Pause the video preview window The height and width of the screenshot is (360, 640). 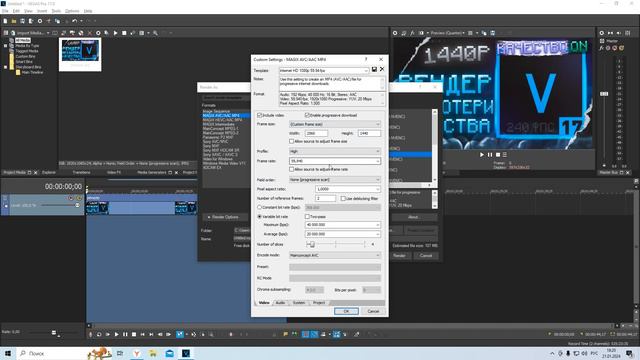[x=490, y=155]
